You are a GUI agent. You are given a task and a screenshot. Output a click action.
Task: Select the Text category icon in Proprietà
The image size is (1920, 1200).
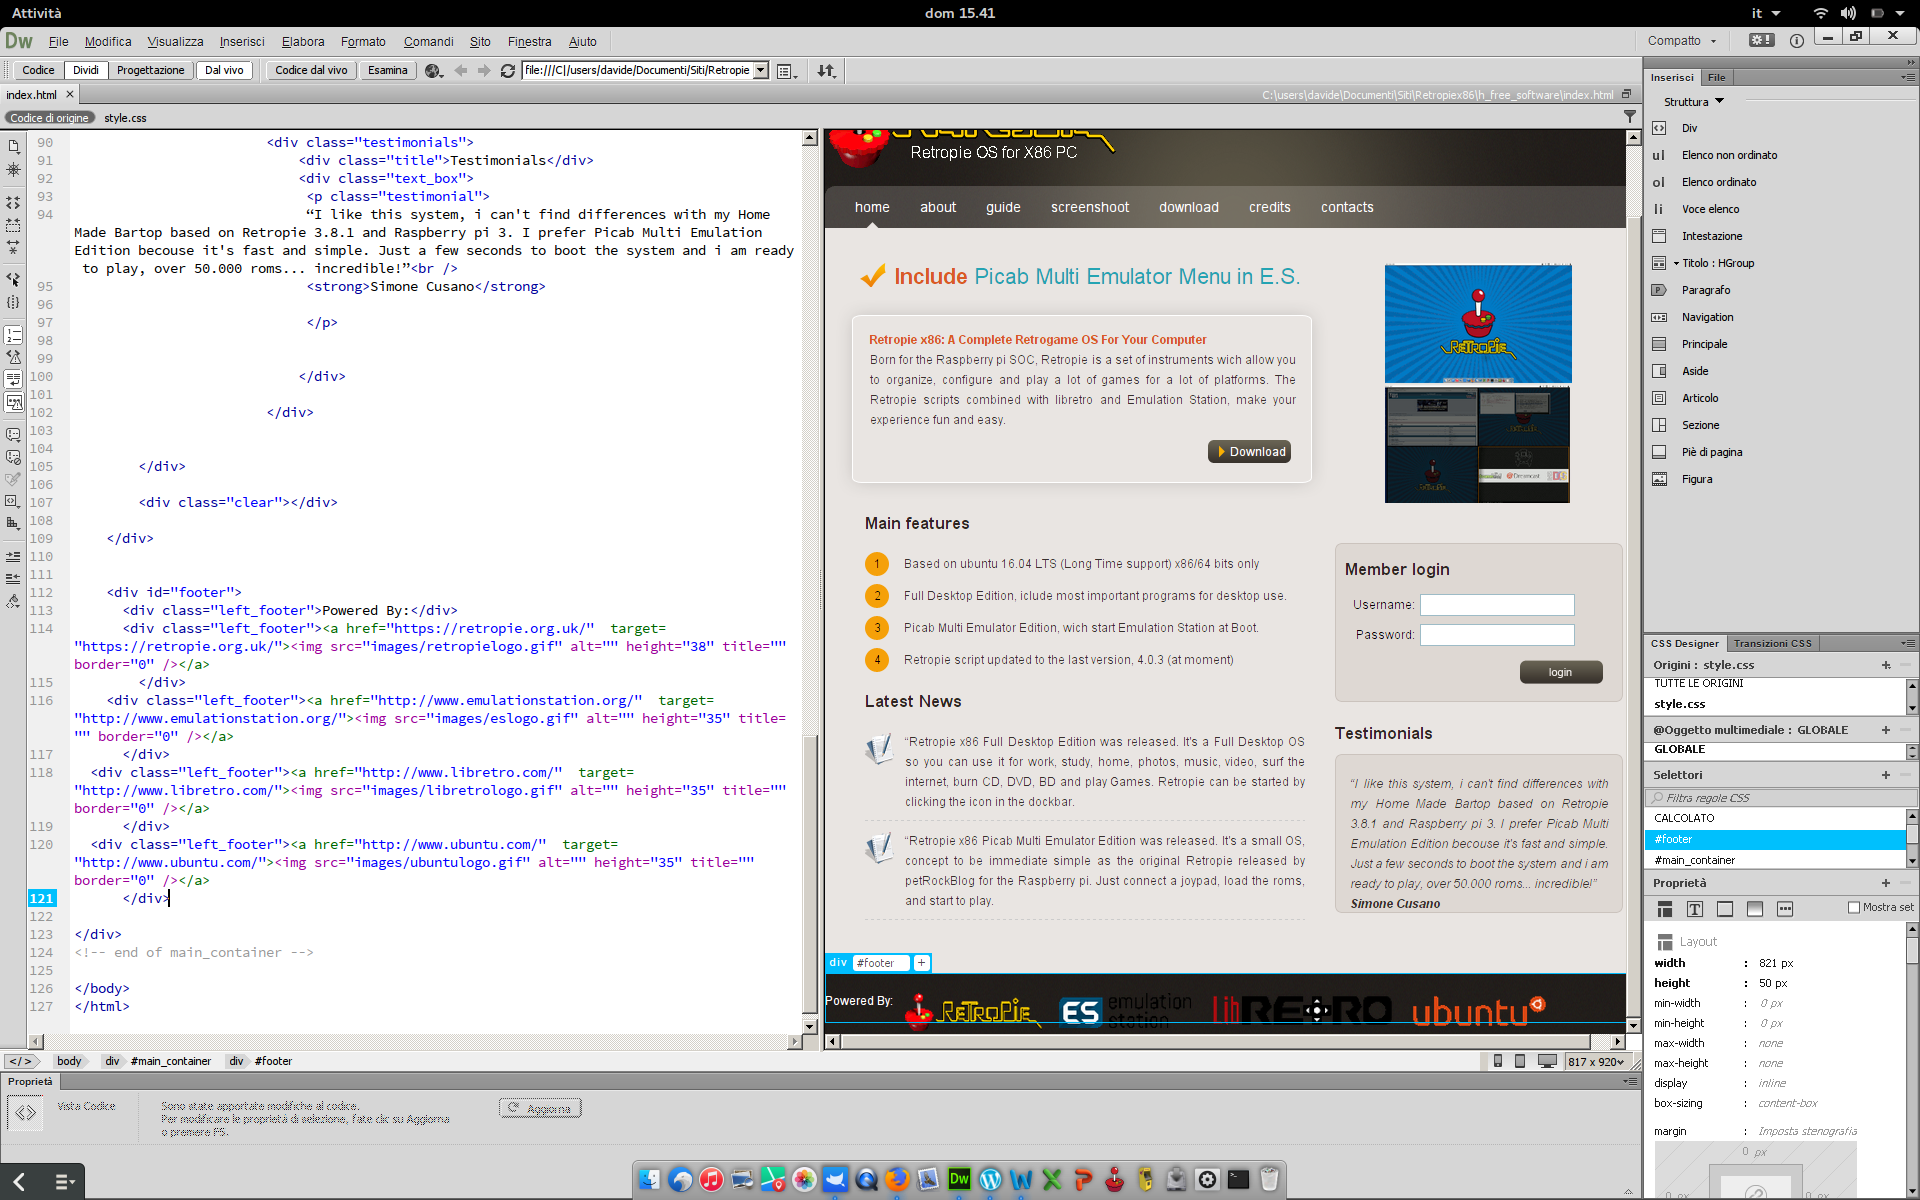coord(1695,909)
